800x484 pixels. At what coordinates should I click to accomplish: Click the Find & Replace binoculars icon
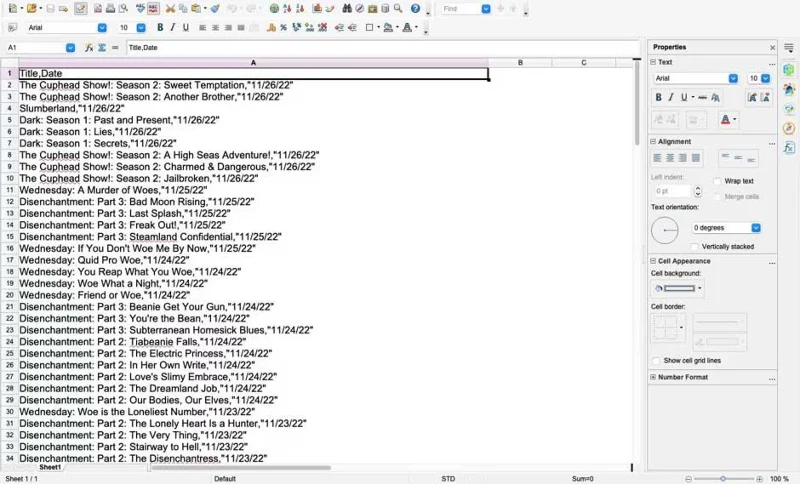coord(346,8)
